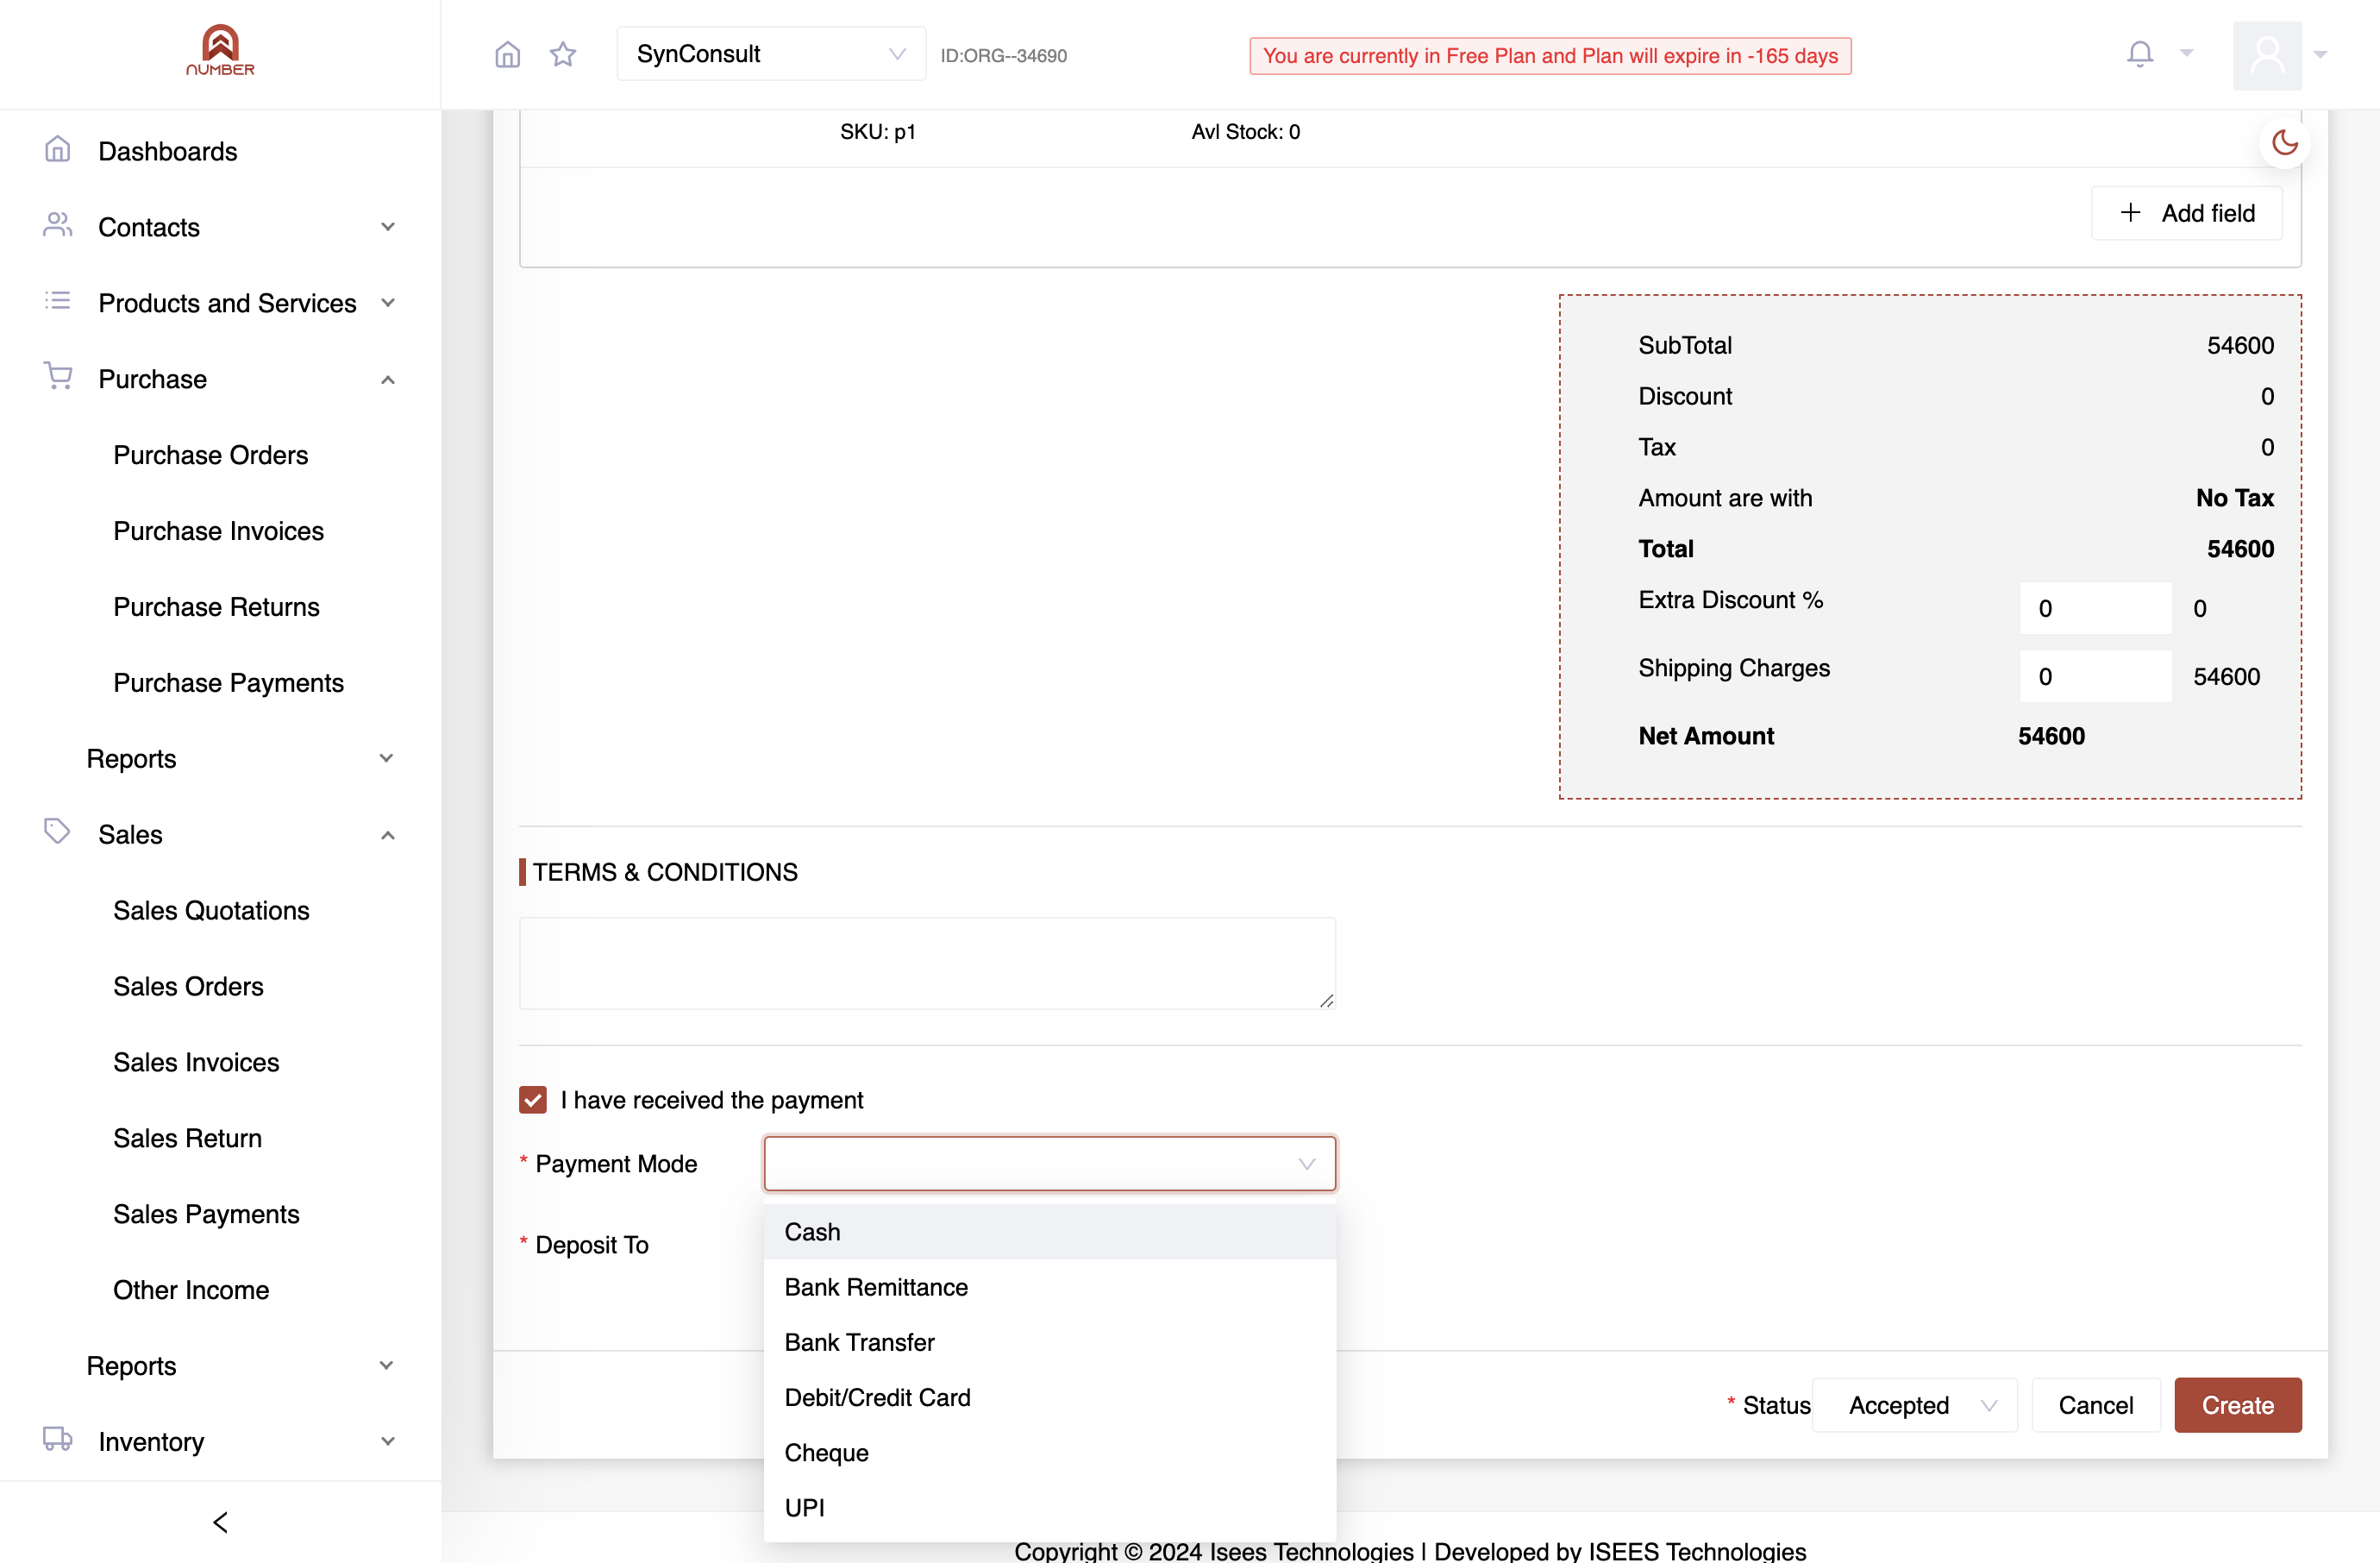The width and height of the screenshot is (2380, 1563).
Task: Expand the Inventory menu chevron
Action: click(x=387, y=1441)
